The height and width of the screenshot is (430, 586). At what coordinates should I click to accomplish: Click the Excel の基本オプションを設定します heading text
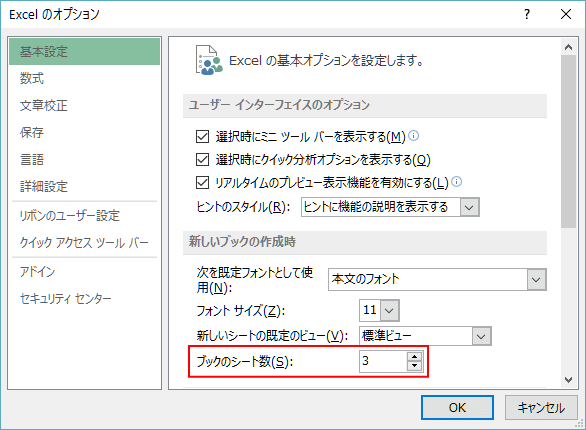(x=326, y=61)
